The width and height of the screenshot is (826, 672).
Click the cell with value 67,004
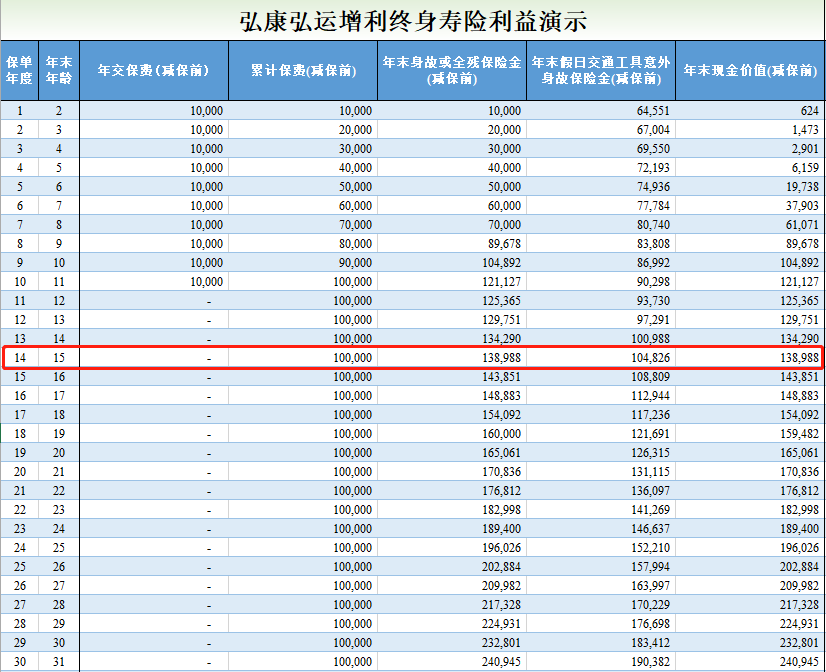601,130
